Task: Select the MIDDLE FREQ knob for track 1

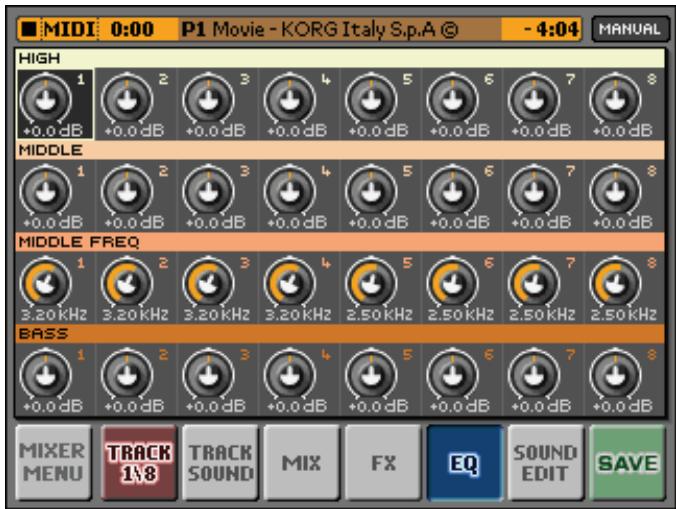Action: click(x=46, y=283)
